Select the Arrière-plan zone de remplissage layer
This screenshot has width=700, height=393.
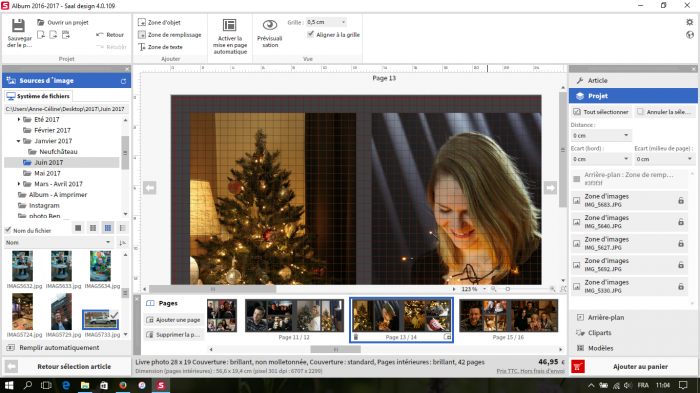pyautogui.click(x=629, y=179)
